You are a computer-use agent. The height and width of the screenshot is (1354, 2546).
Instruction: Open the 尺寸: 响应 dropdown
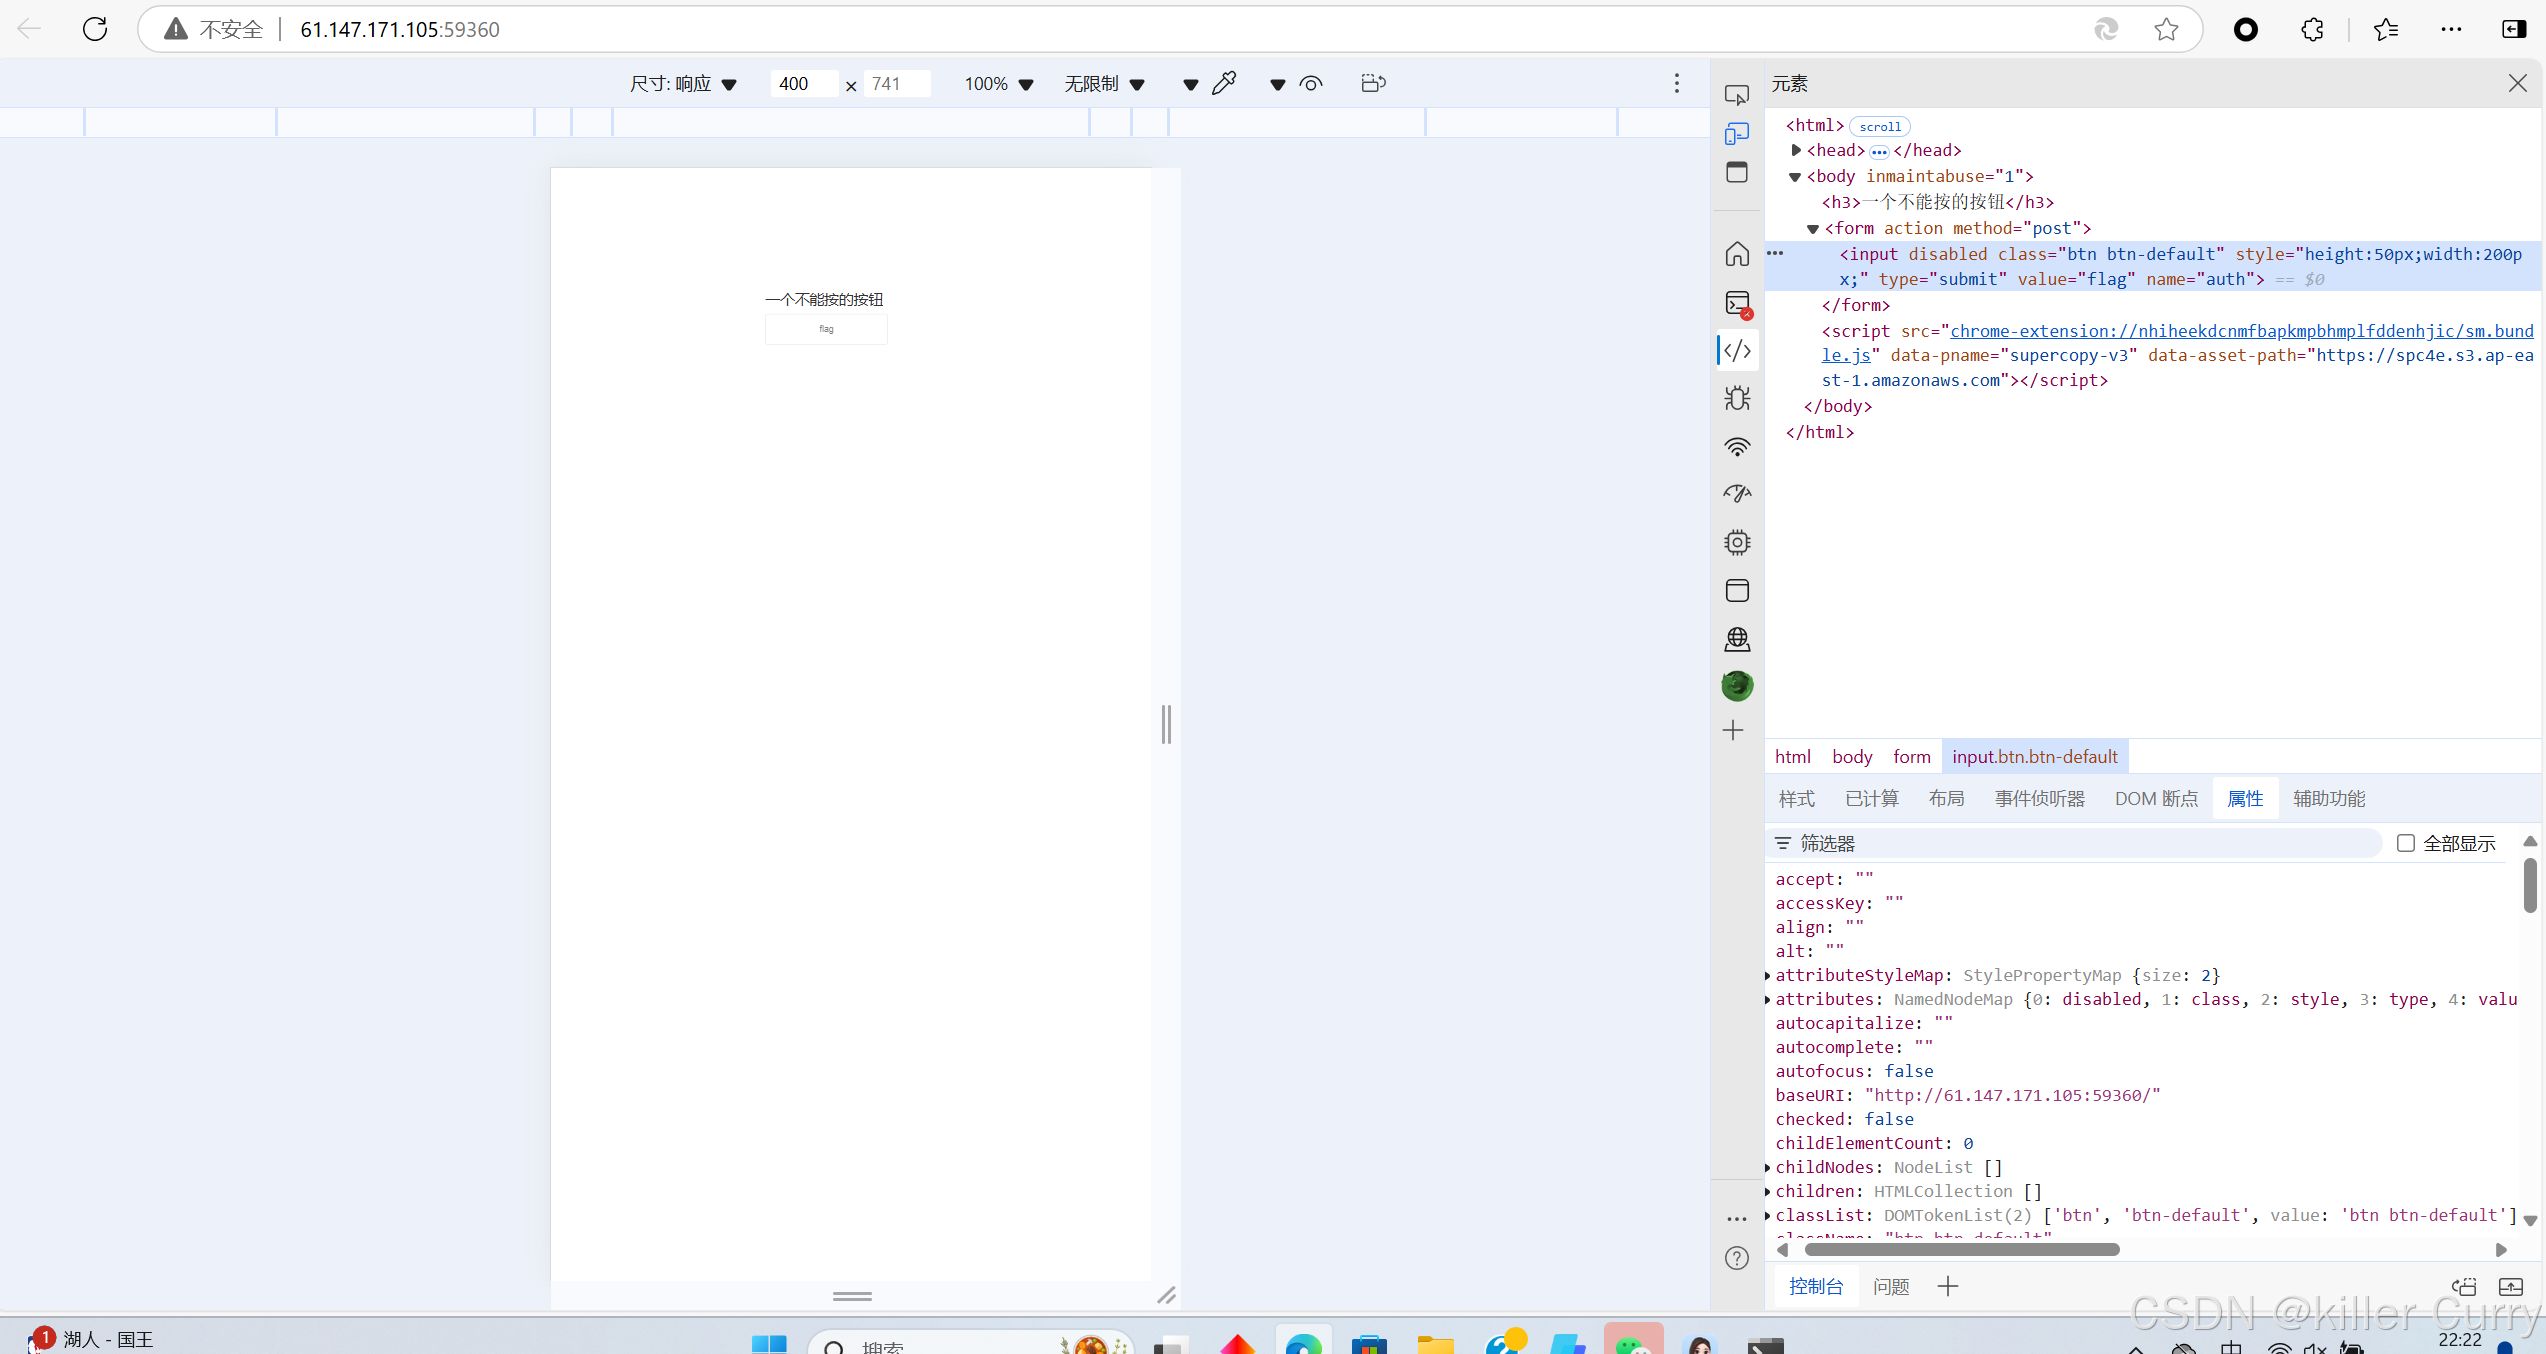click(x=683, y=84)
